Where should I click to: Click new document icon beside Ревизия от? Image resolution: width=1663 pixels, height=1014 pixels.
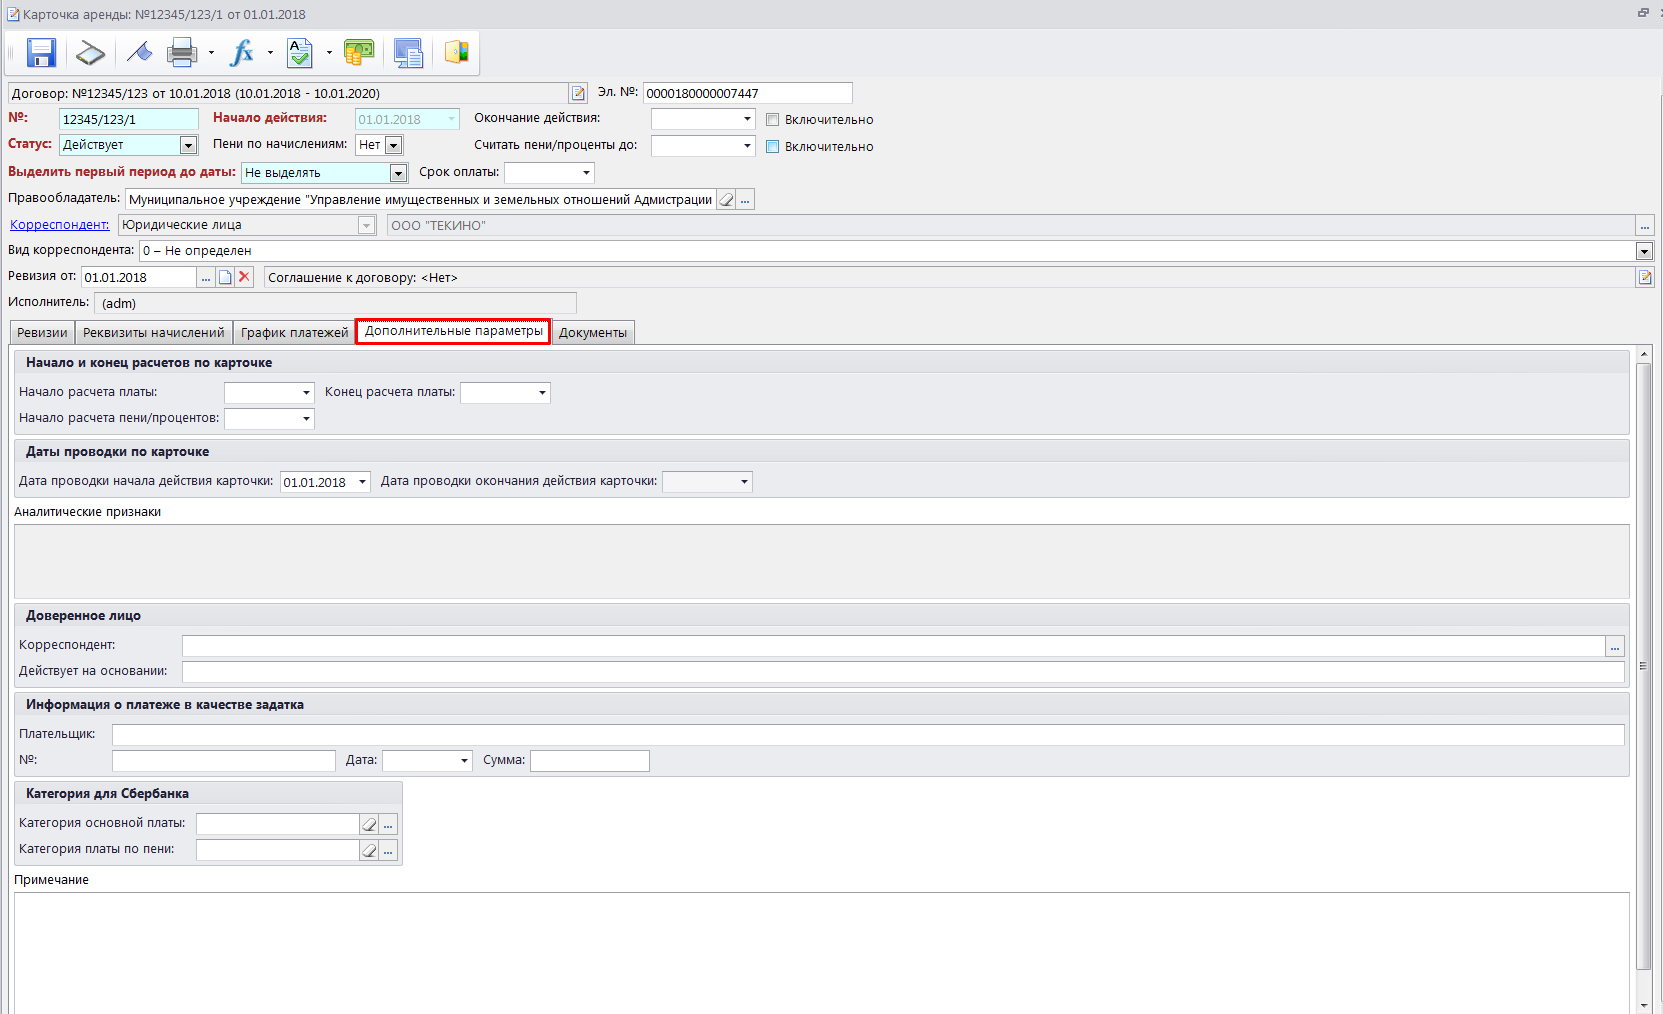[225, 277]
